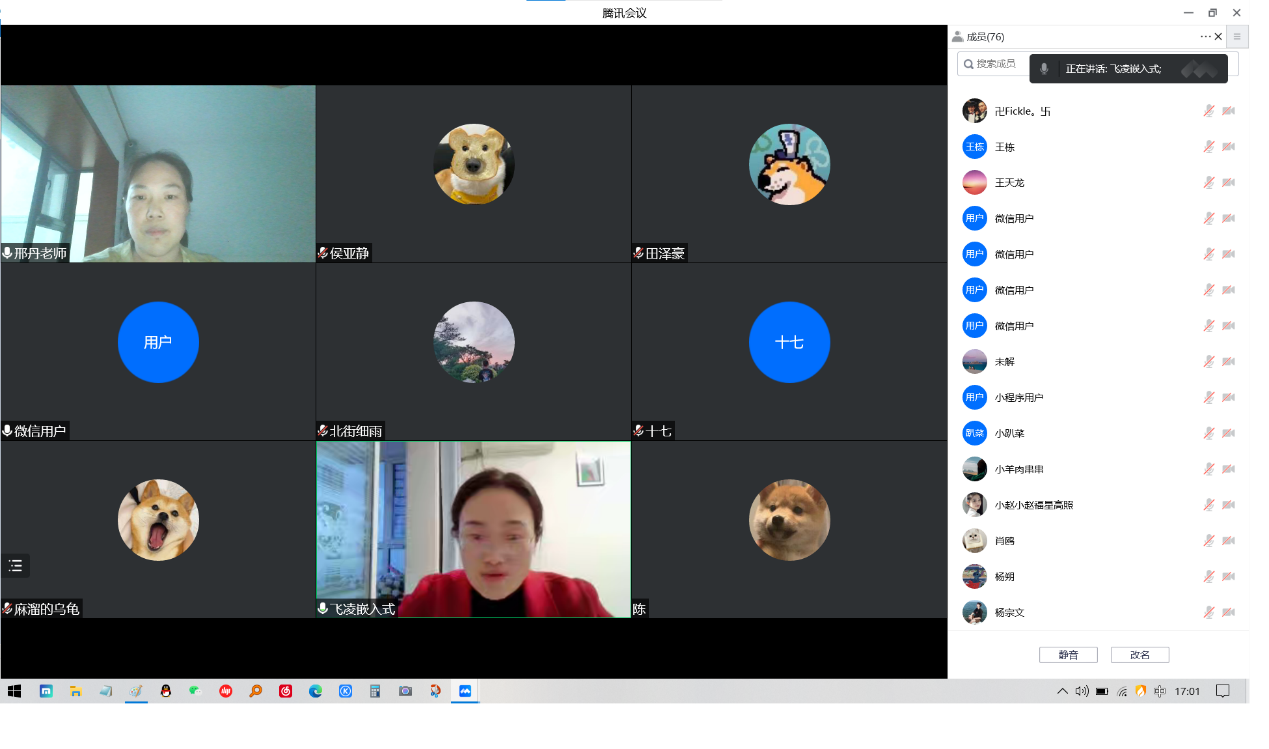Toggle camera icon for 王天龙
The width and height of the screenshot is (1269, 749).
(x=1228, y=183)
